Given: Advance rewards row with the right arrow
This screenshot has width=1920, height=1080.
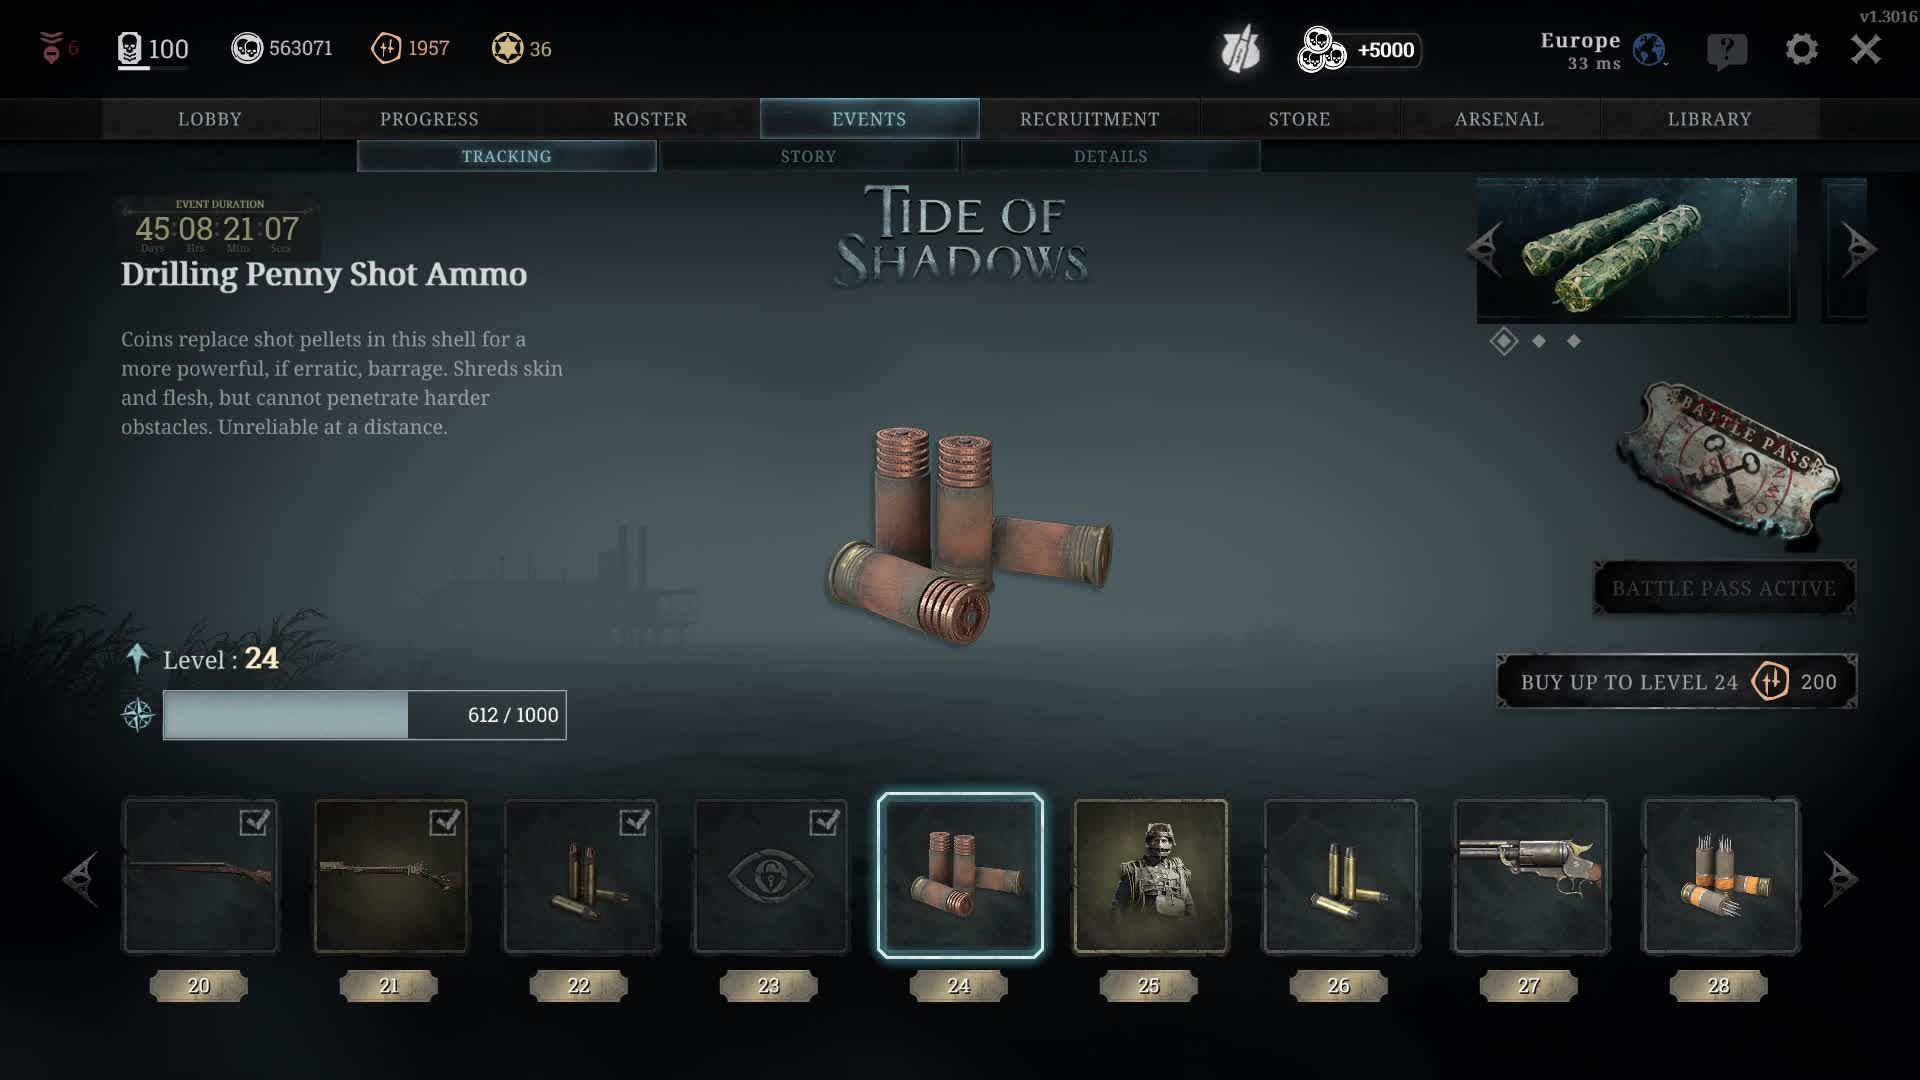Looking at the screenshot, I should click(x=1840, y=879).
